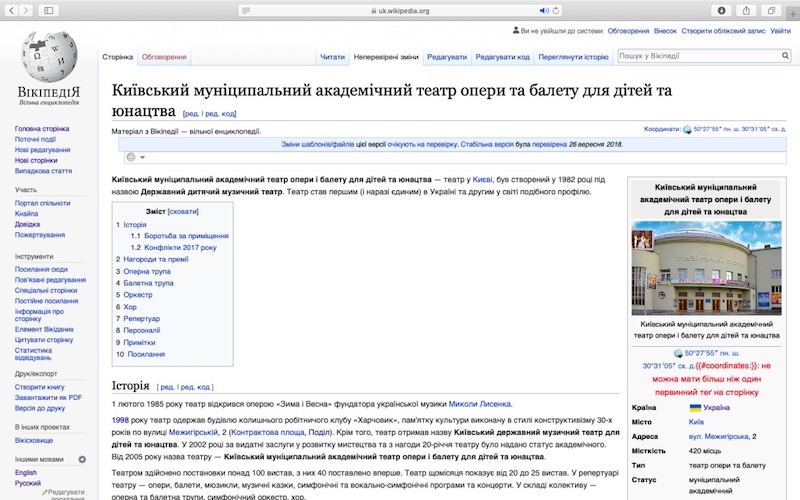Open the Share button in Safari toolbar
The width and height of the screenshot is (800, 500).
tap(746, 10)
